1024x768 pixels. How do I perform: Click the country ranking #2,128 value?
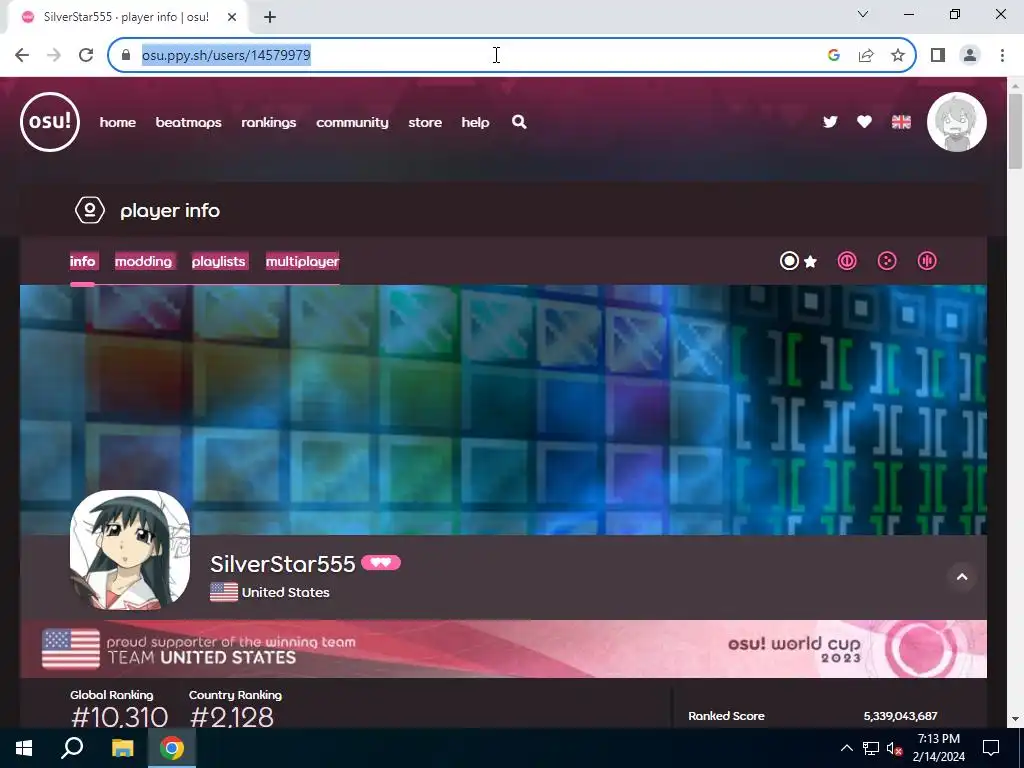pos(232,716)
